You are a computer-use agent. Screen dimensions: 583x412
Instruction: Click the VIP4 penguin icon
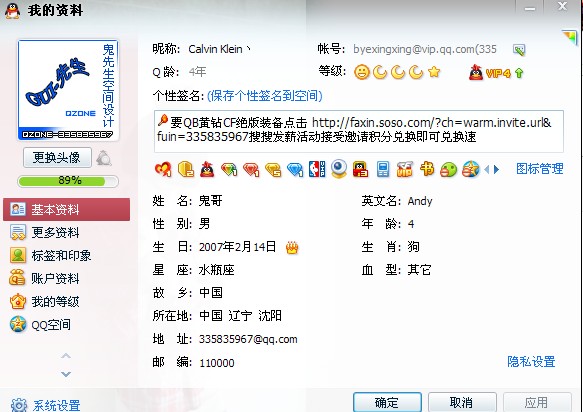476,73
